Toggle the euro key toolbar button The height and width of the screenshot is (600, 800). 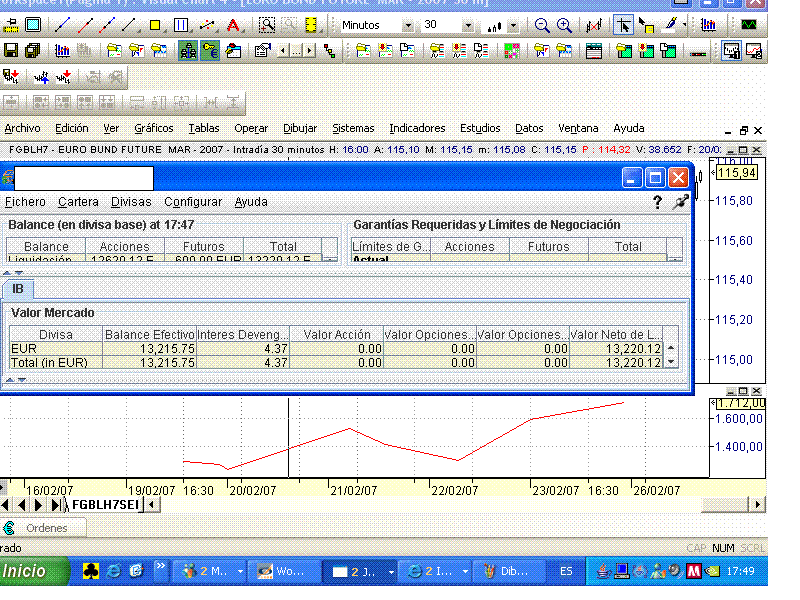(209, 50)
